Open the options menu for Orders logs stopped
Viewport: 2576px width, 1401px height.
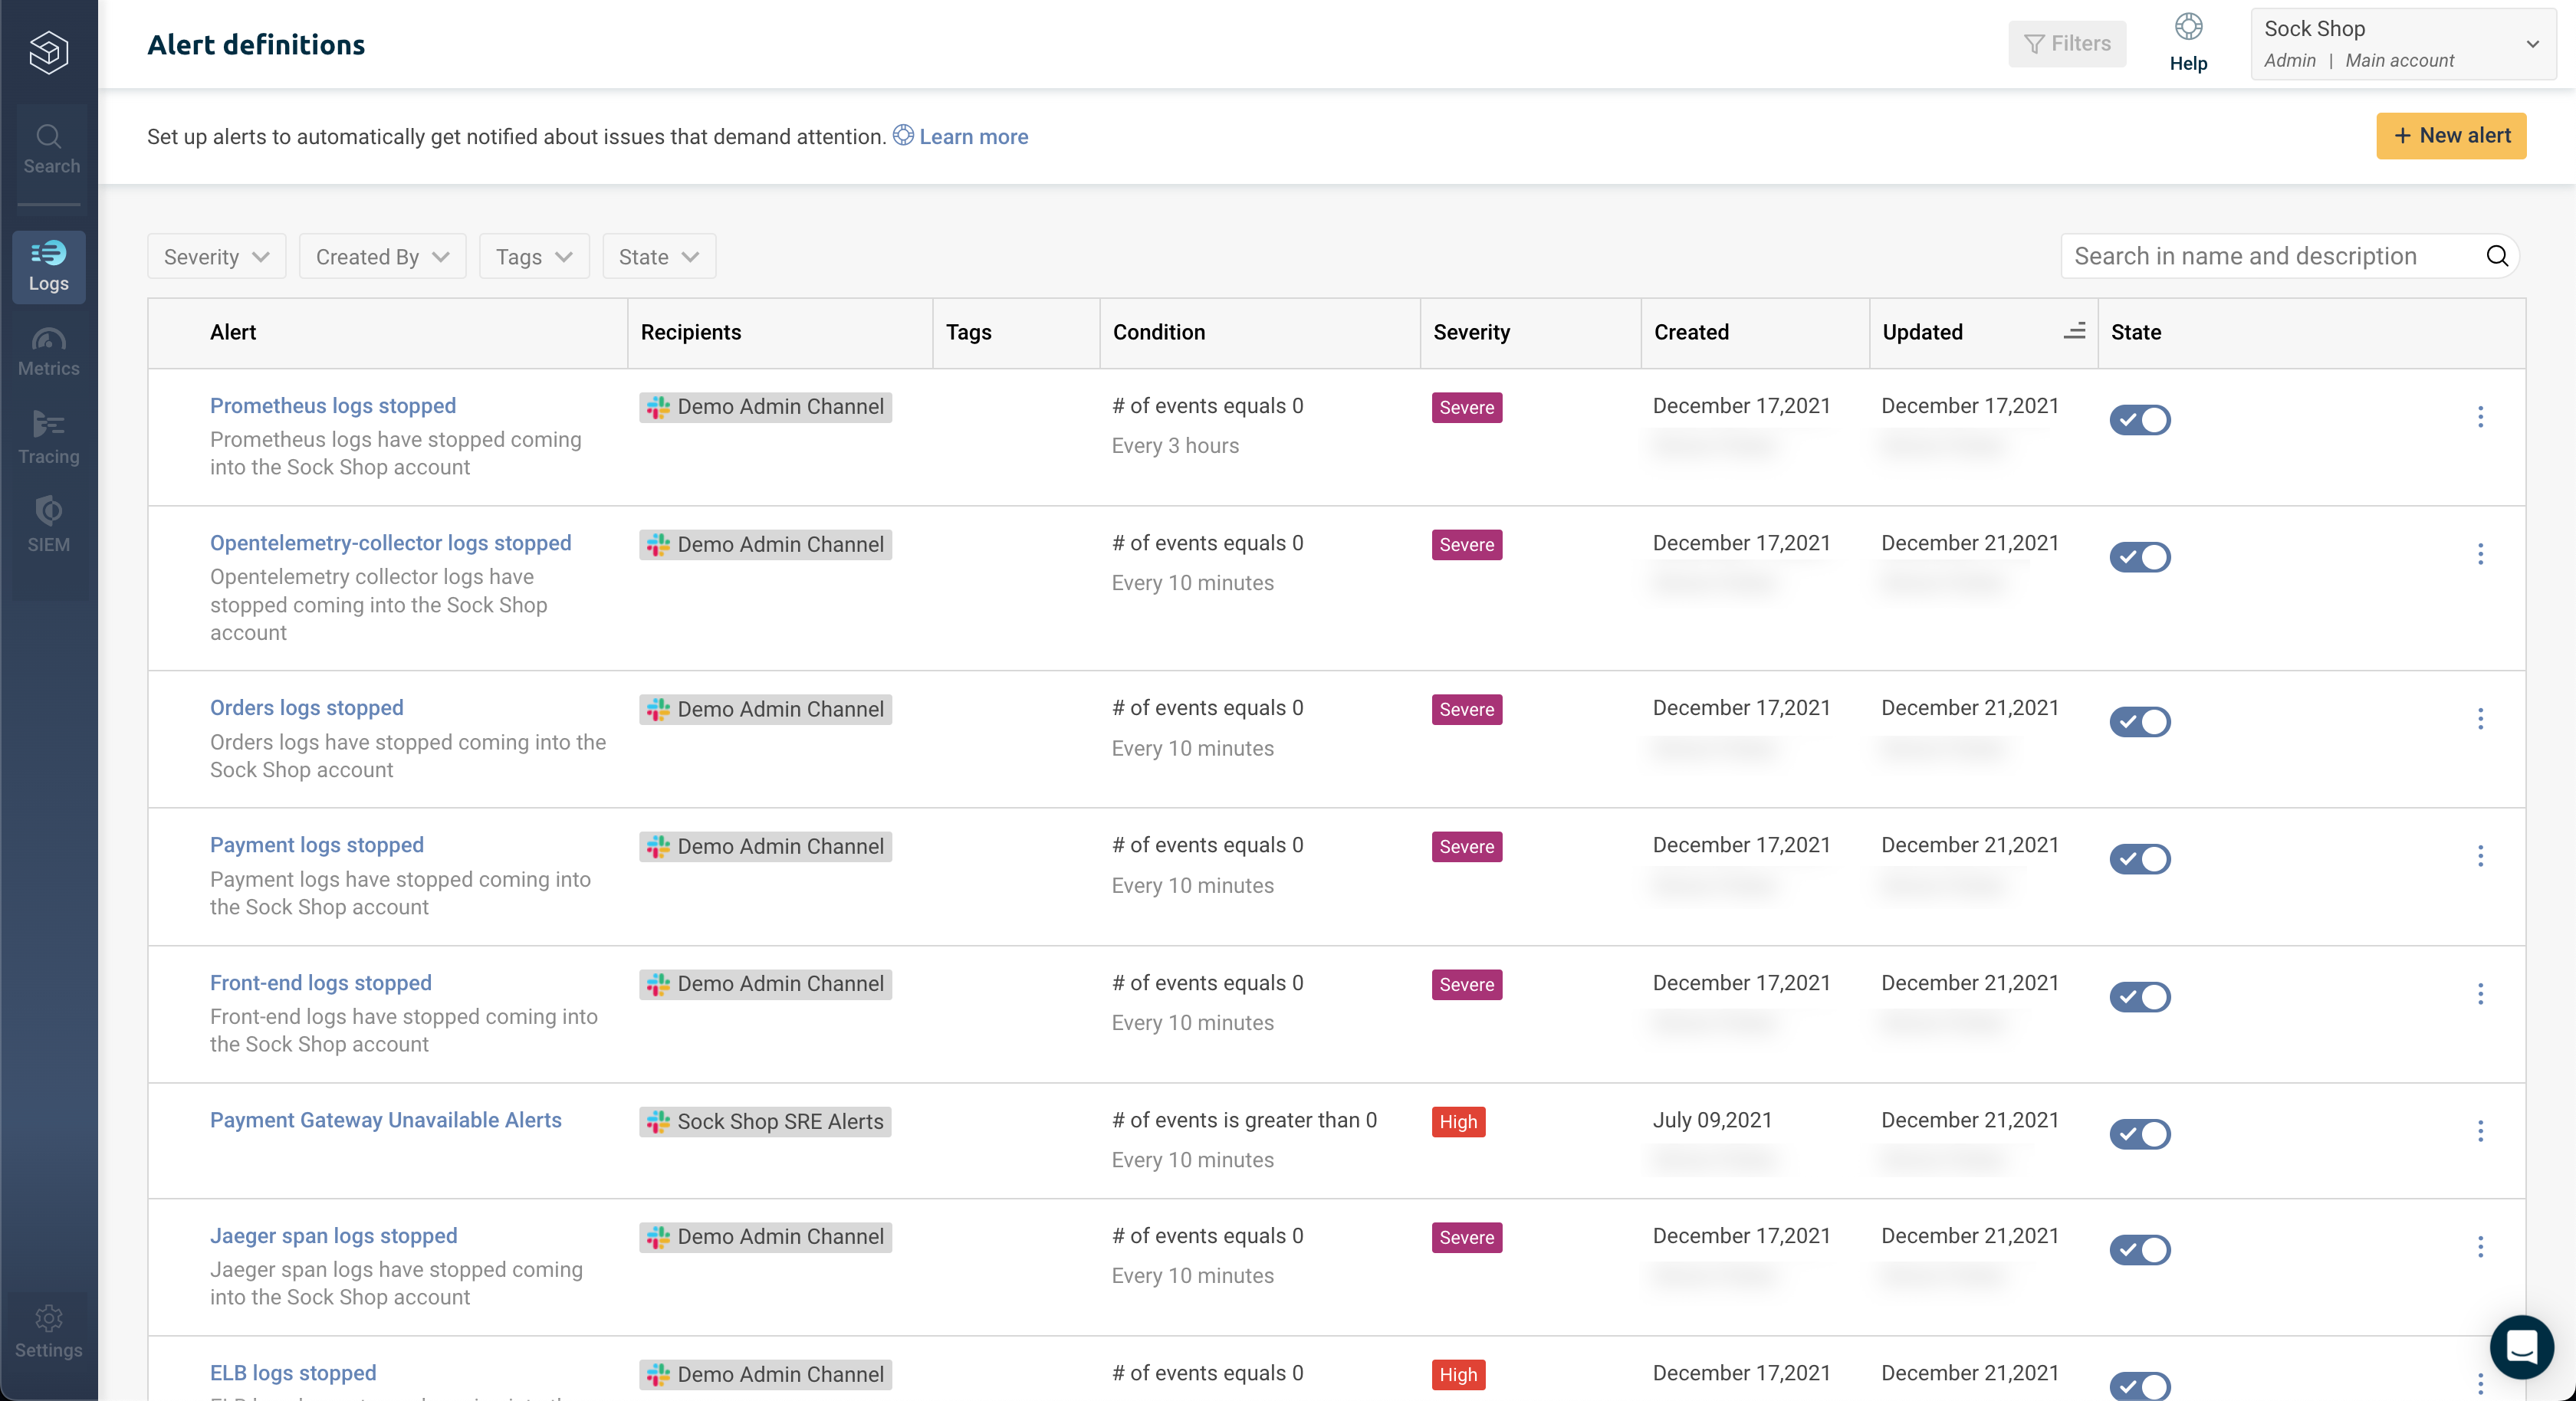(2481, 719)
